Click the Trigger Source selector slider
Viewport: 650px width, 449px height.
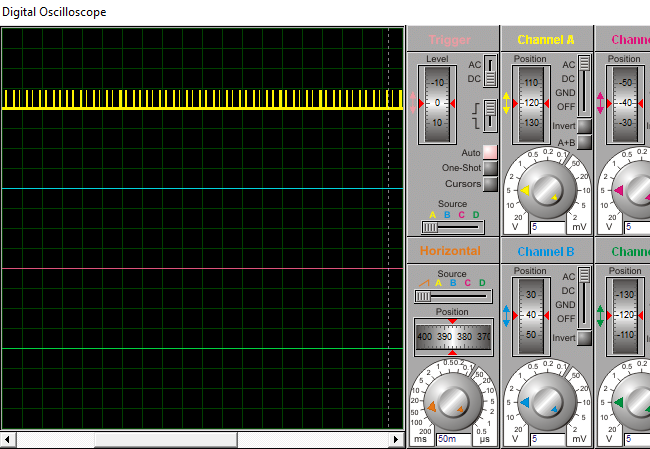tap(452, 227)
